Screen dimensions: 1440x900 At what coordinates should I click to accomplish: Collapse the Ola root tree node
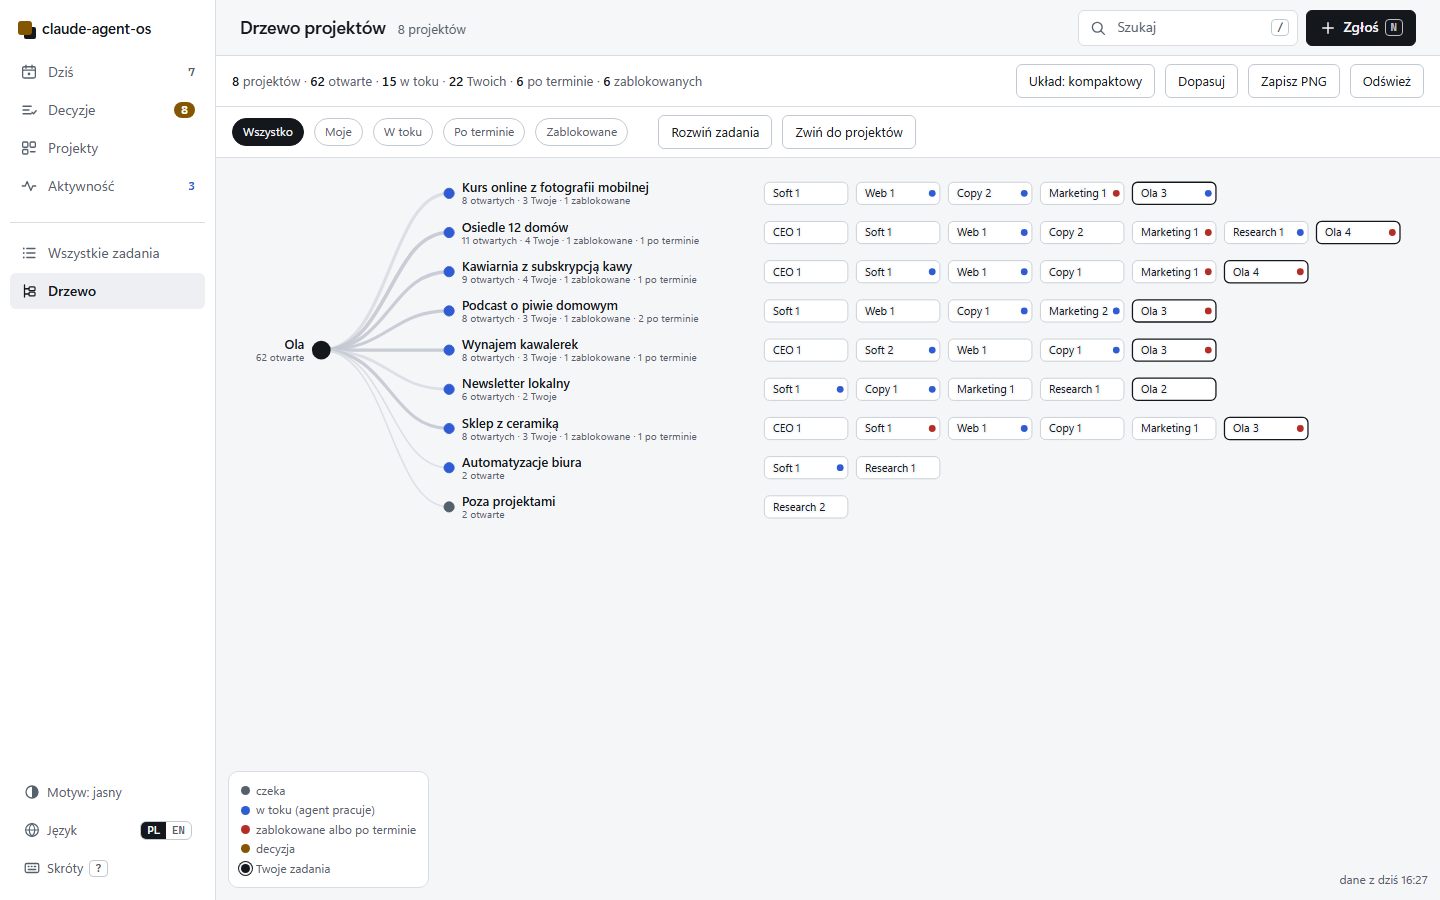coord(321,350)
